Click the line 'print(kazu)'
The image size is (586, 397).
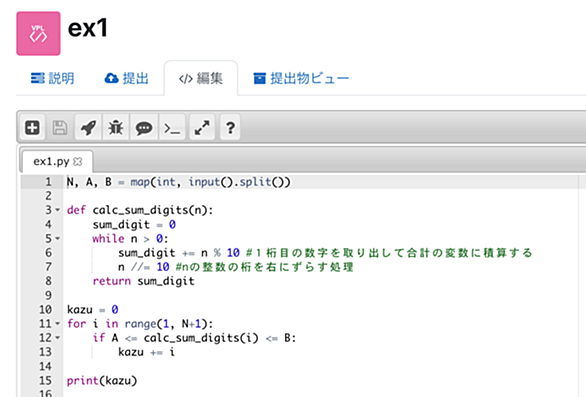tap(102, 381)
